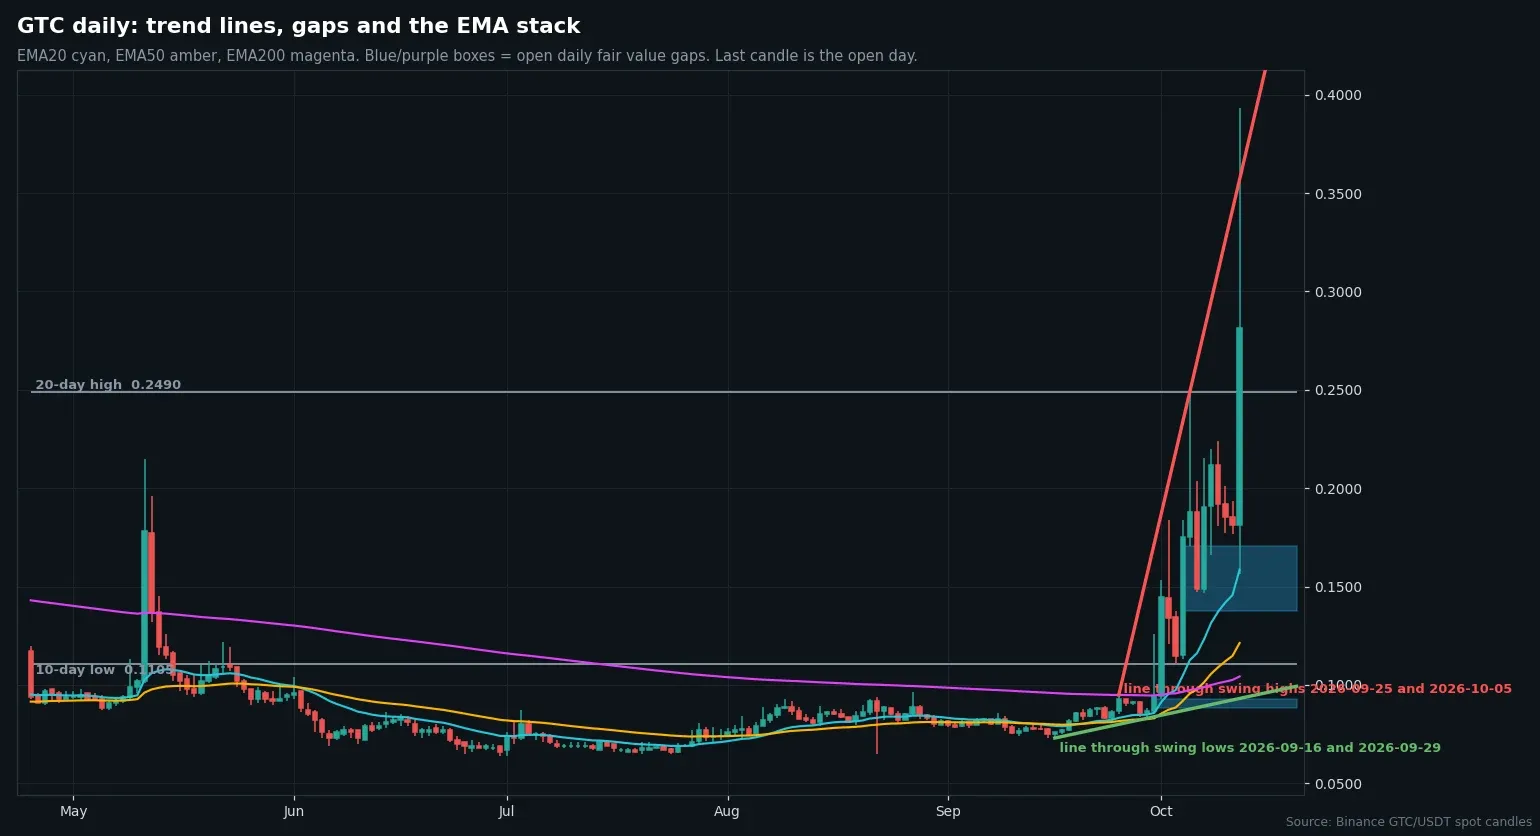
Task: Click the 0.2500 price axis label
Action: [1339, 390]
